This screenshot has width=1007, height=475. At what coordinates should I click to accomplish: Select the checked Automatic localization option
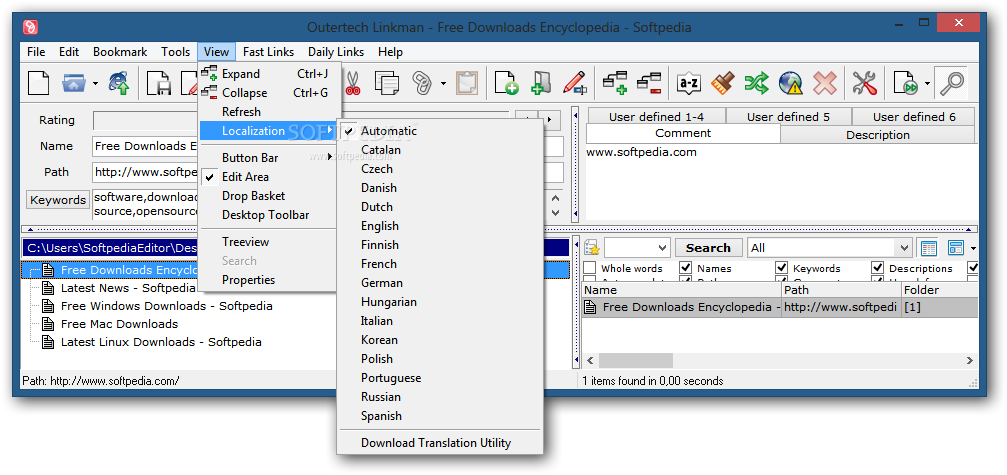coord(440,131)
